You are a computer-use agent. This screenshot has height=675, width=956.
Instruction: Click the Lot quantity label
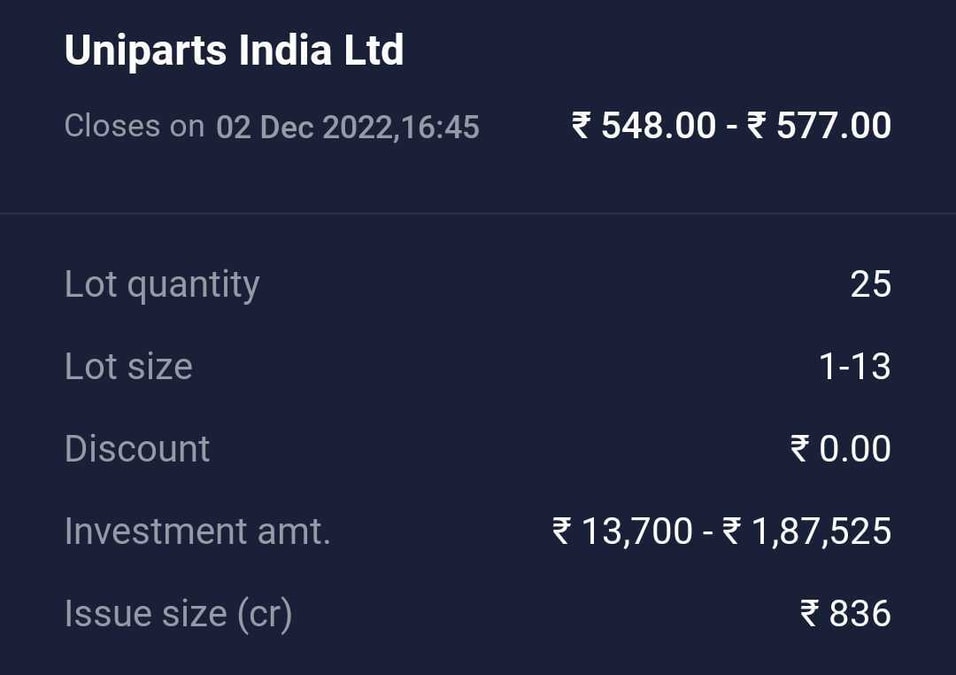[161, 284]
